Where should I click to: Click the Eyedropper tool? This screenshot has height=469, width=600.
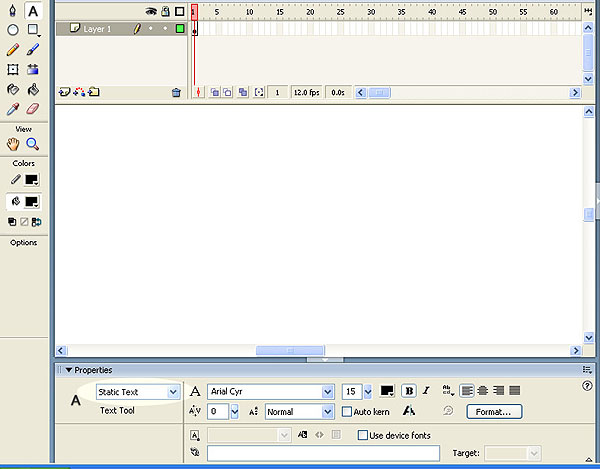(13, 109)
